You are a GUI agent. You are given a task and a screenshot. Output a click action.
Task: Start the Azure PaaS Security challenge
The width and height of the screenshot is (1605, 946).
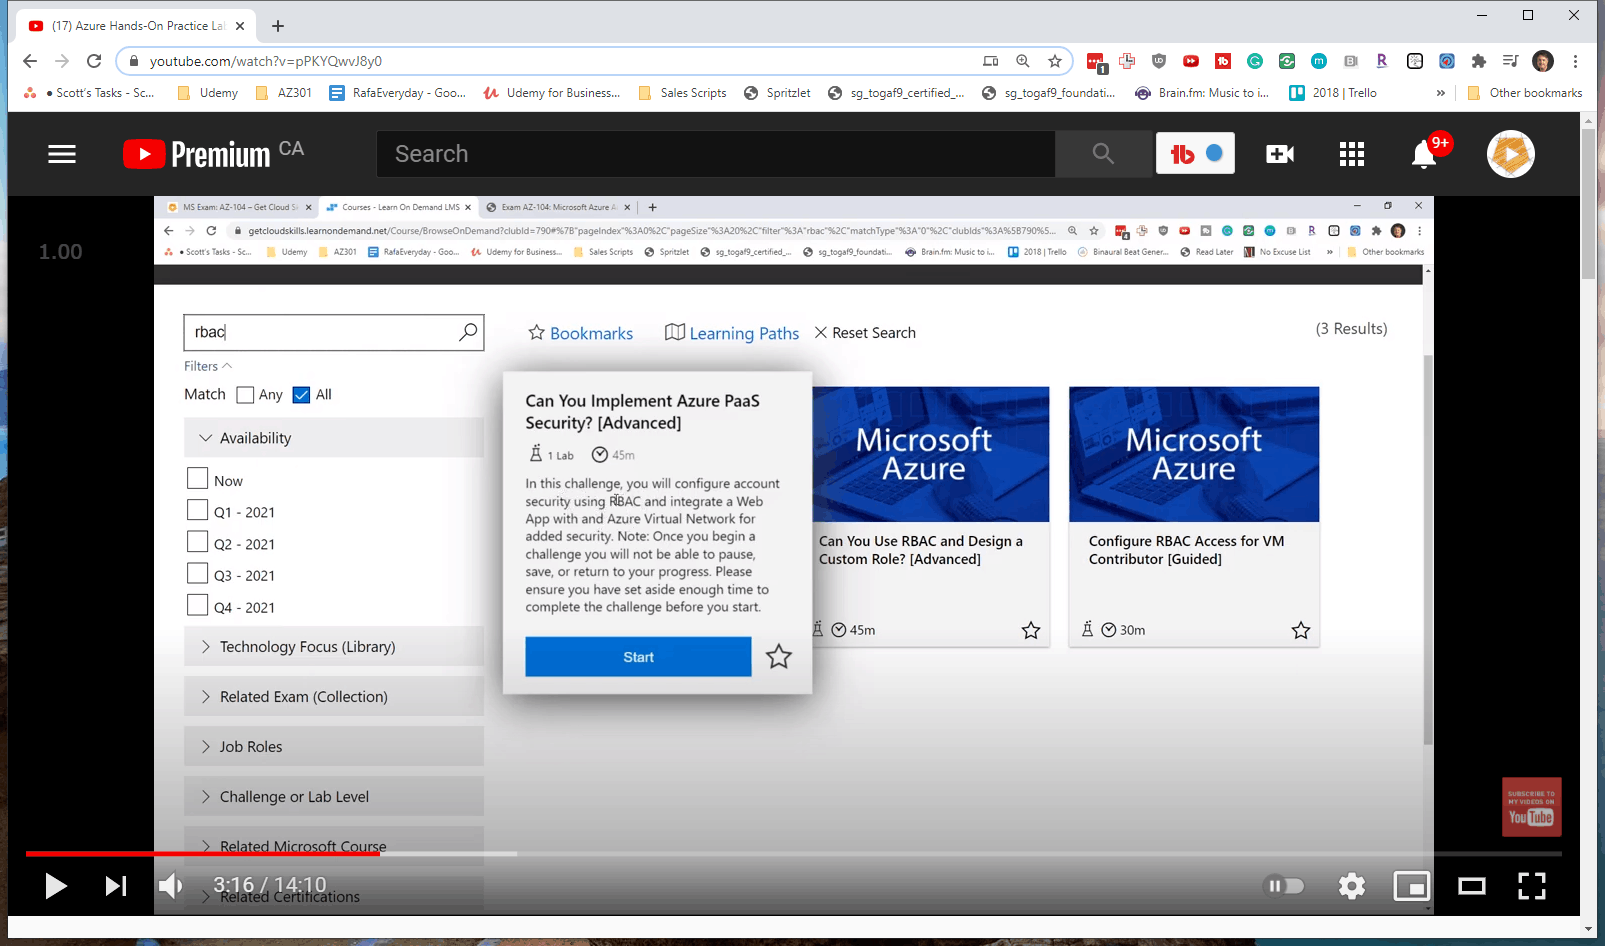638,657
